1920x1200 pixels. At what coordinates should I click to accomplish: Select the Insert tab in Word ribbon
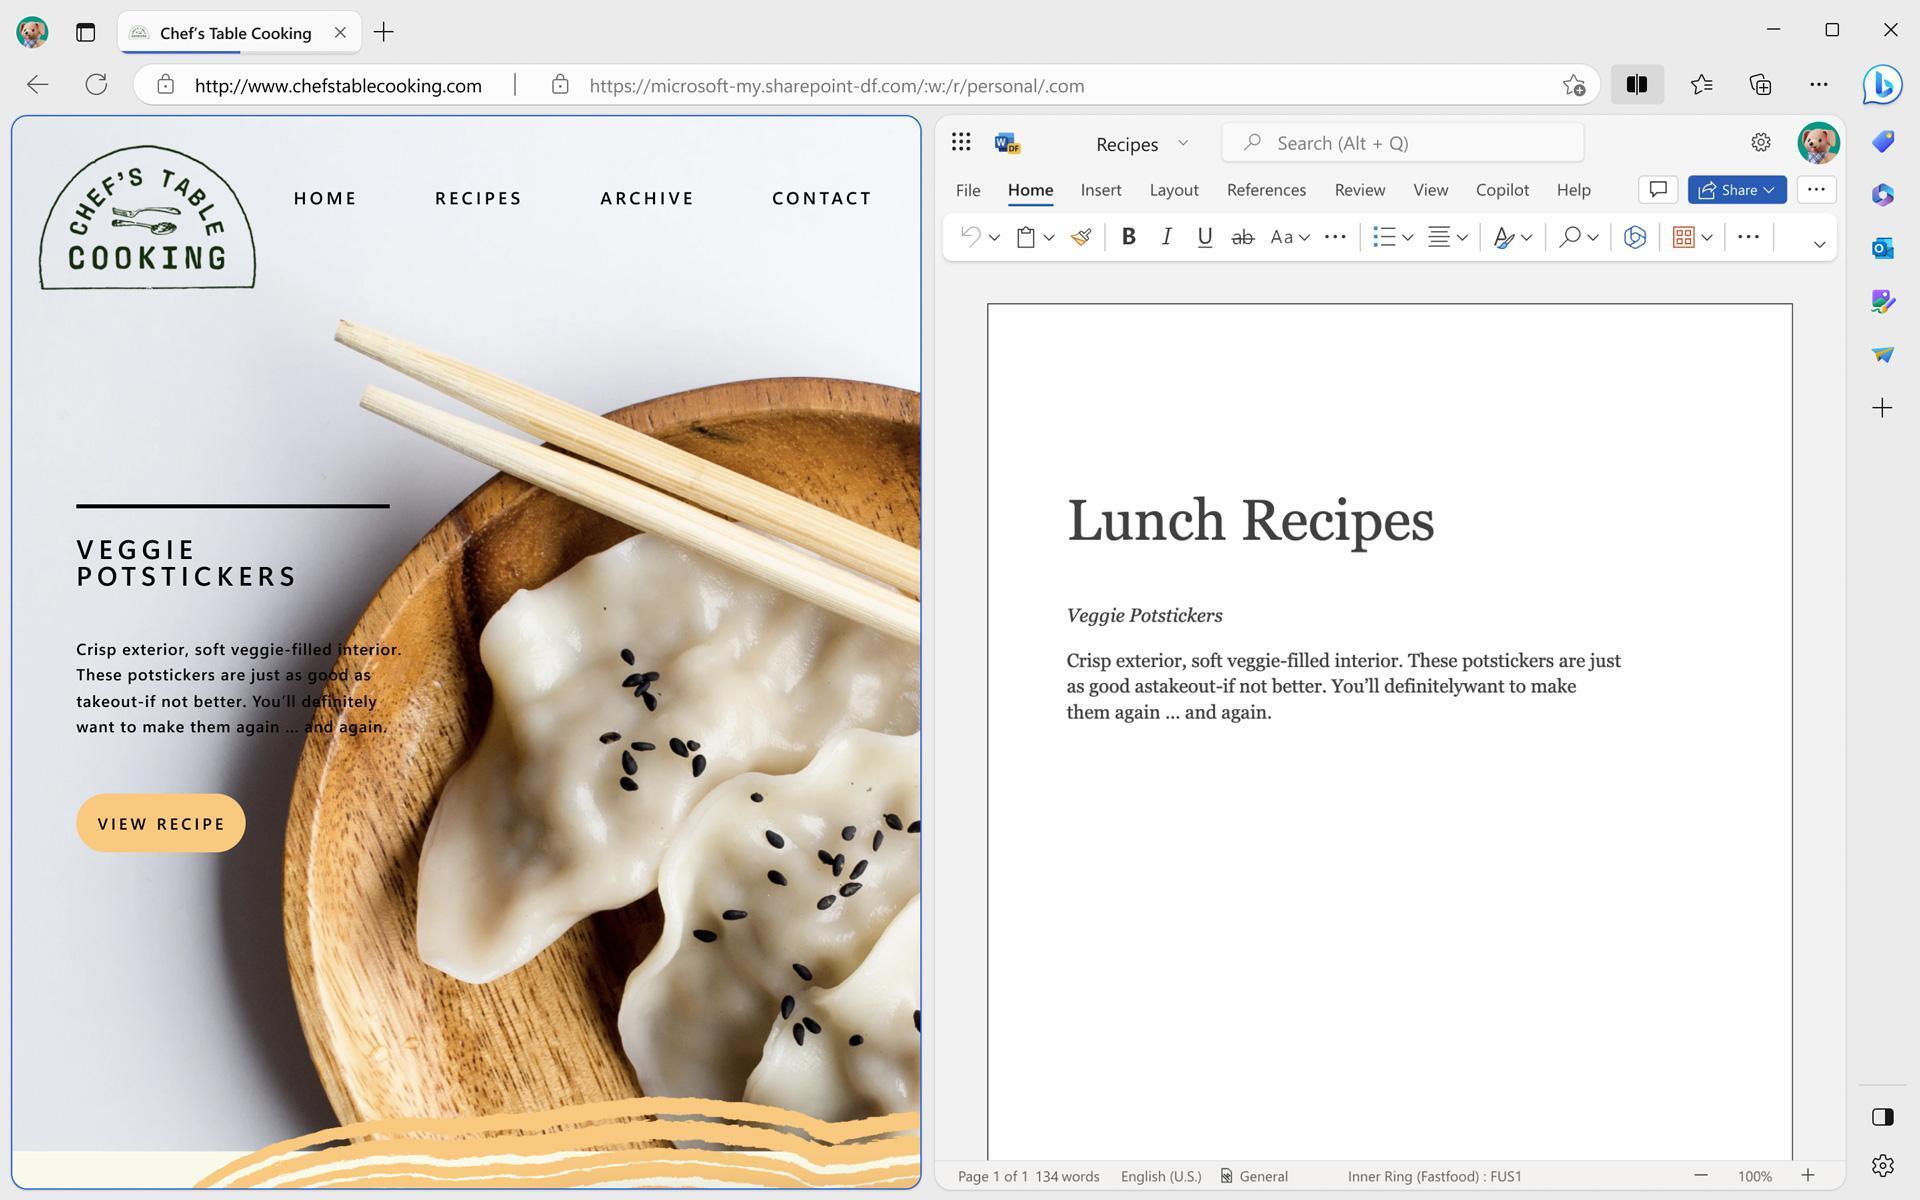point(1102,189)
